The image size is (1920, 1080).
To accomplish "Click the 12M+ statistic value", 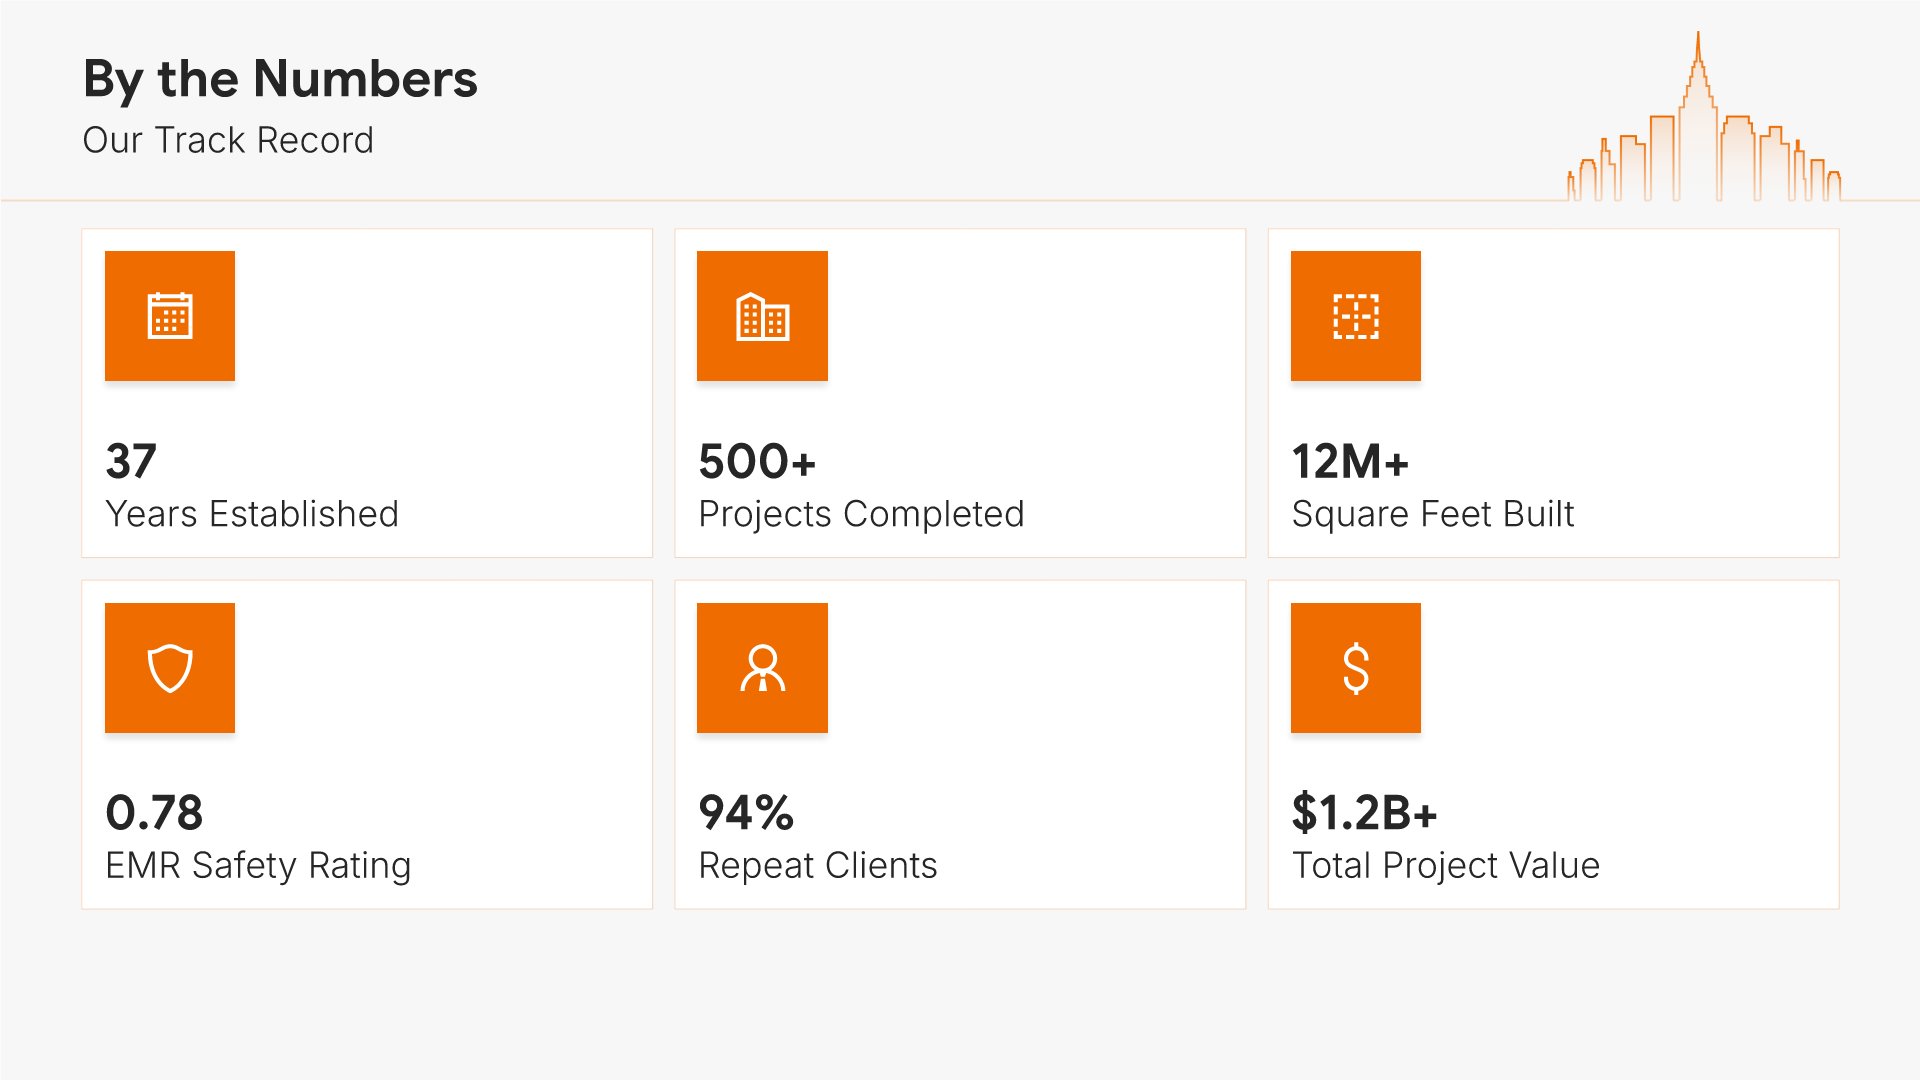I will tap(1350, 461).
